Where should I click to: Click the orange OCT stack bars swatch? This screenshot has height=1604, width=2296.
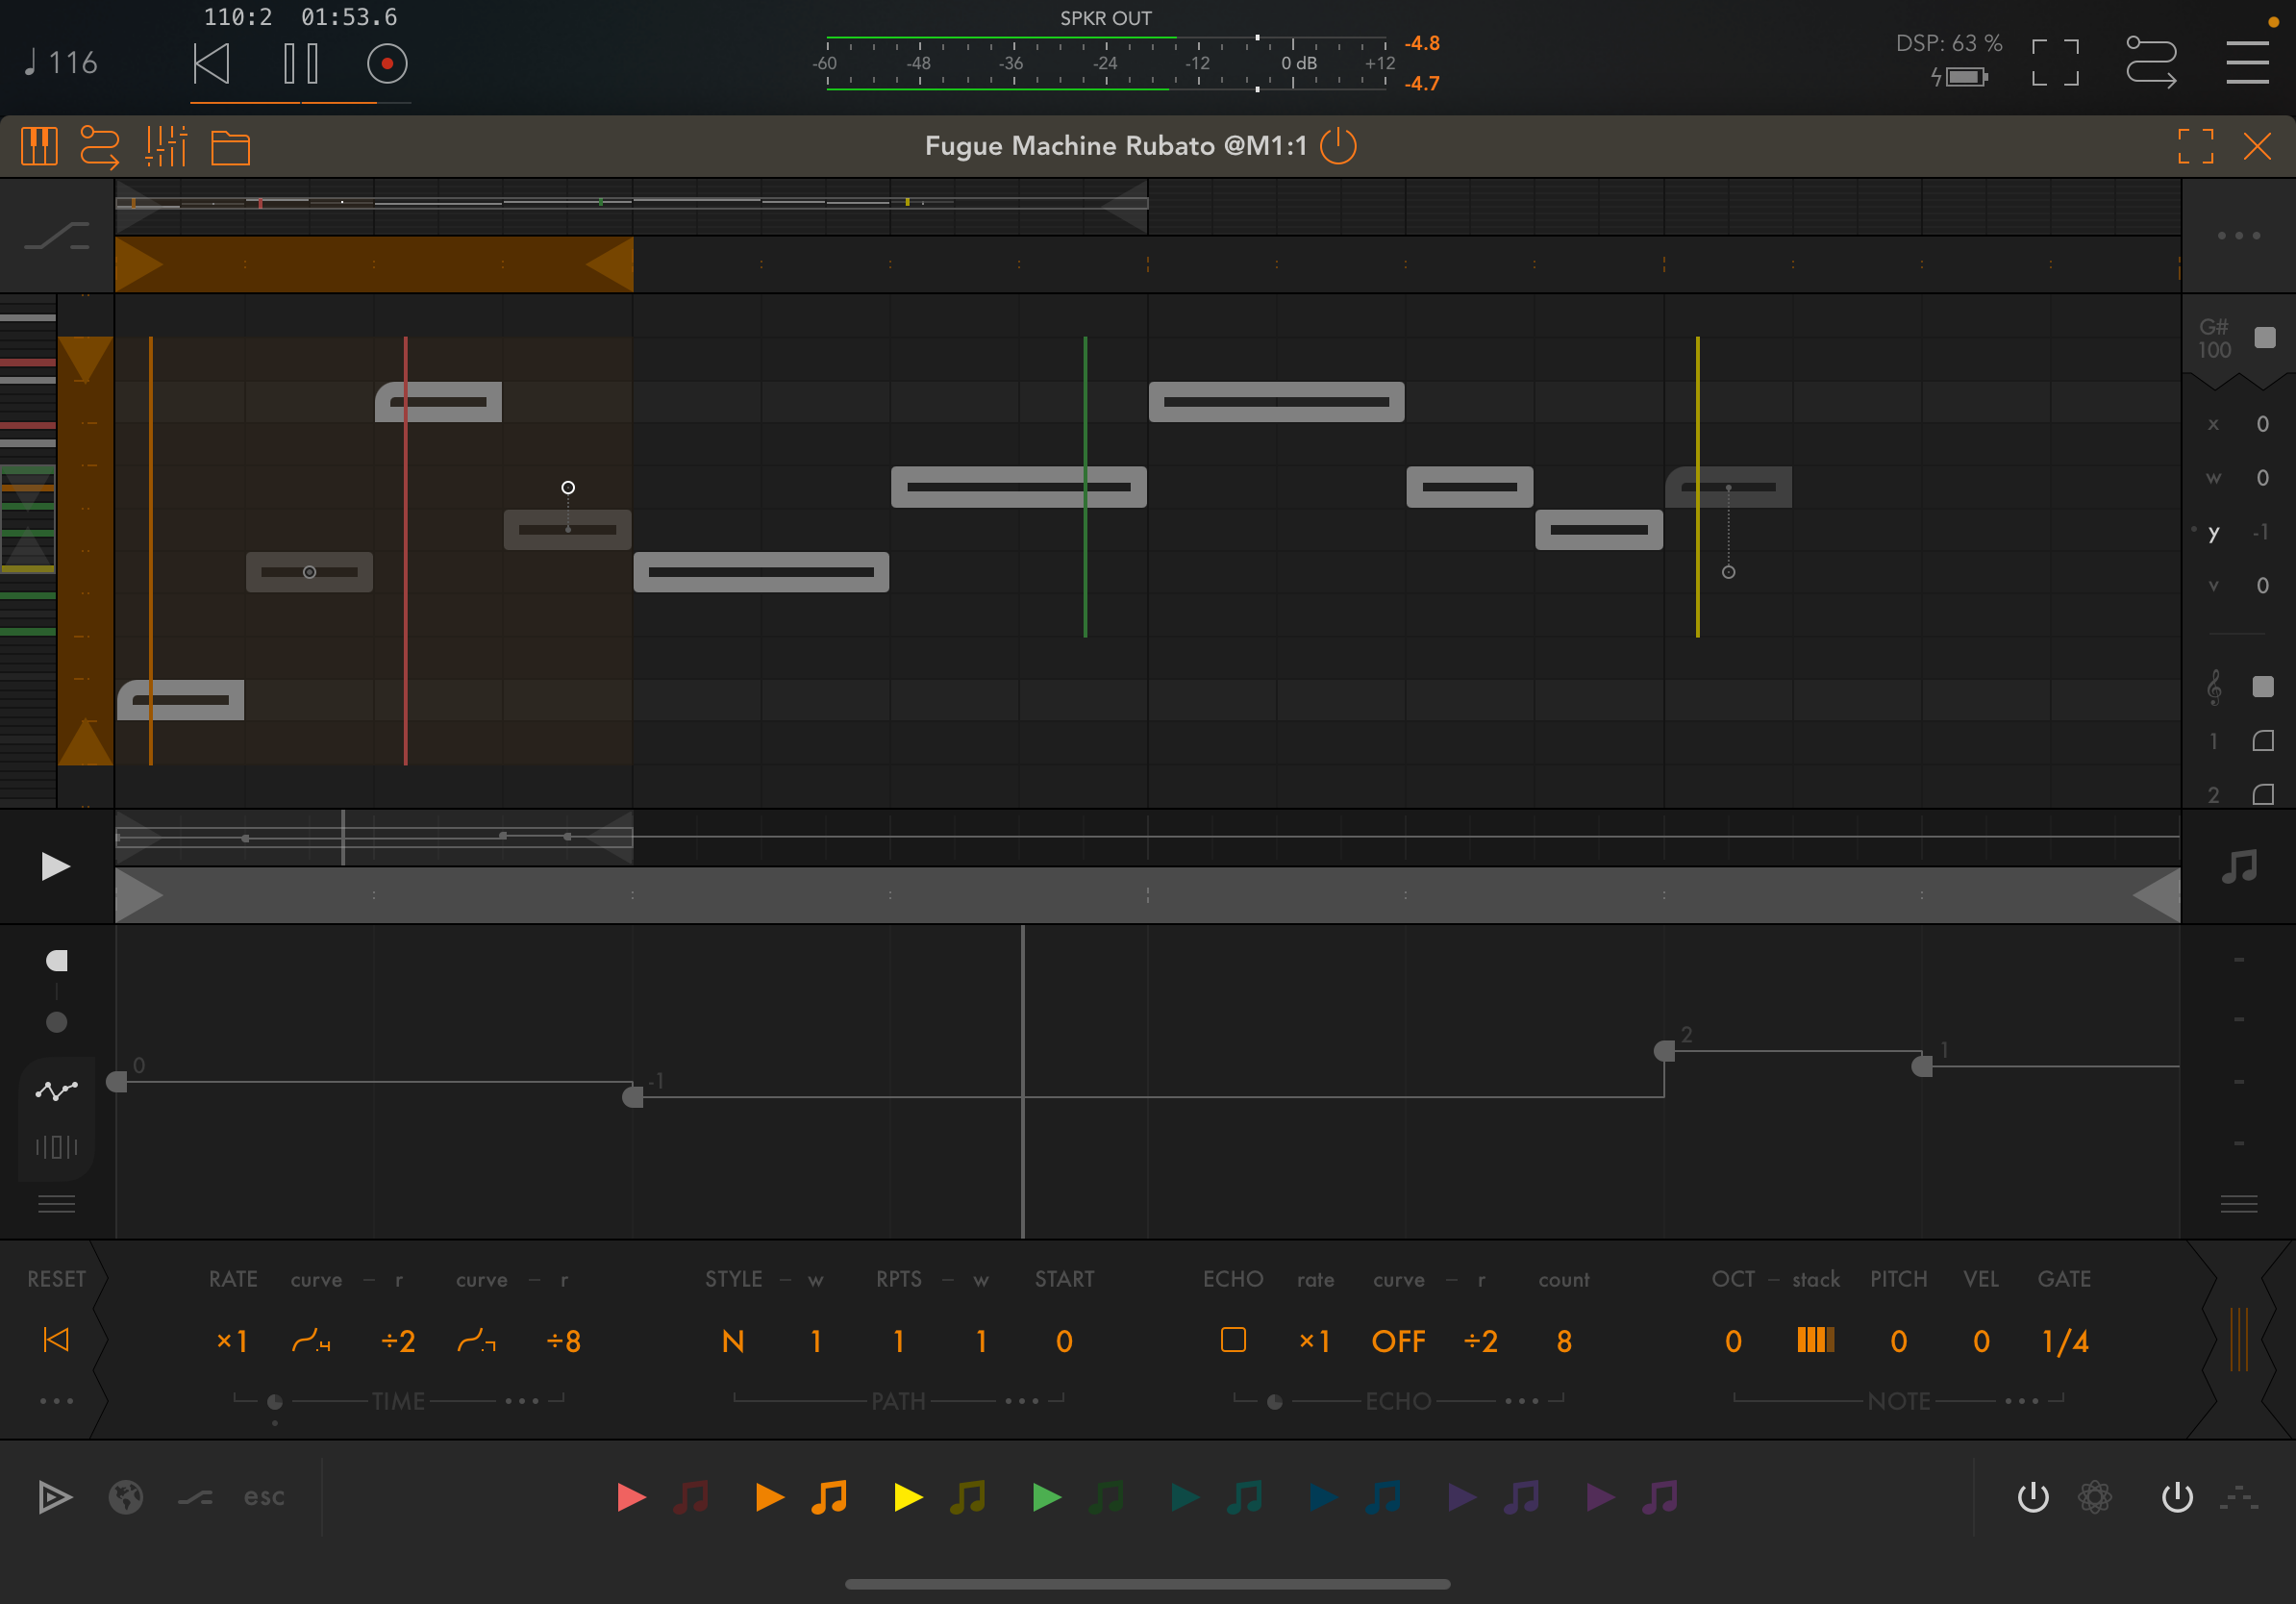click(x=1815, y=1340)
